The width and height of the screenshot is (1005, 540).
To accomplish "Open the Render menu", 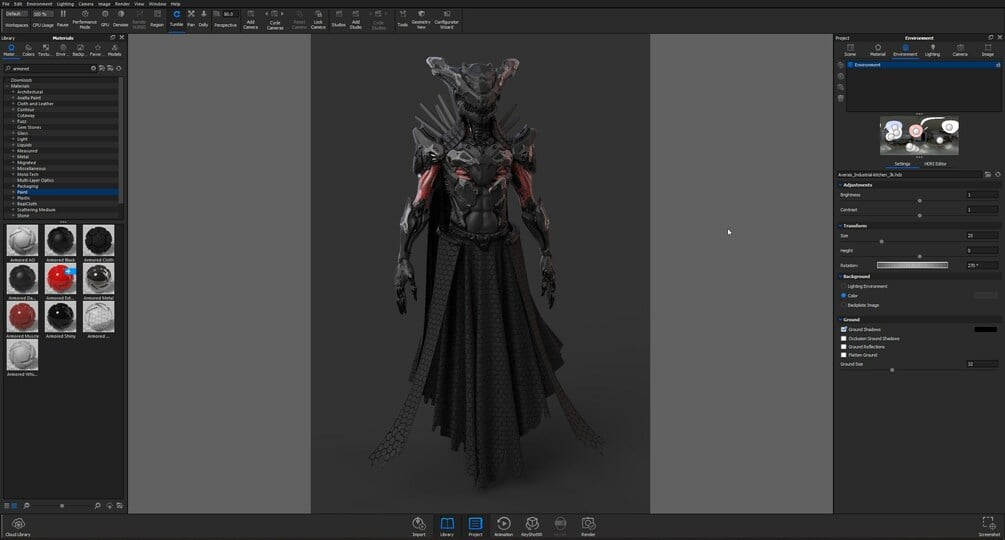I will (x=122, y=4).
